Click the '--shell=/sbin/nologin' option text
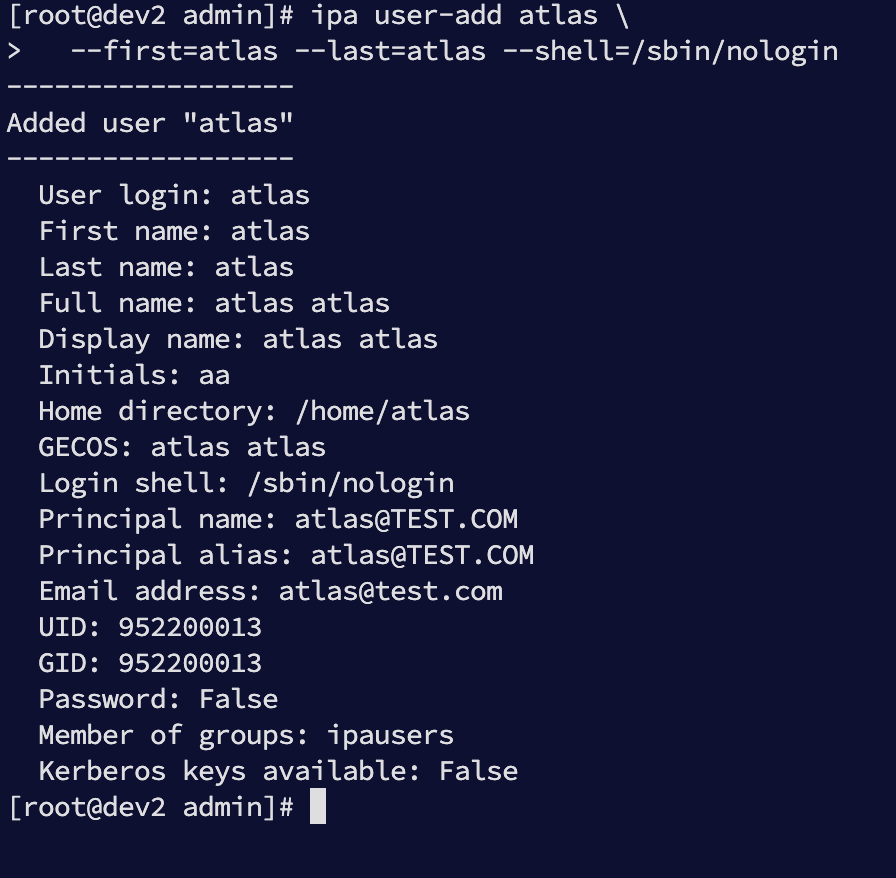 686,51
